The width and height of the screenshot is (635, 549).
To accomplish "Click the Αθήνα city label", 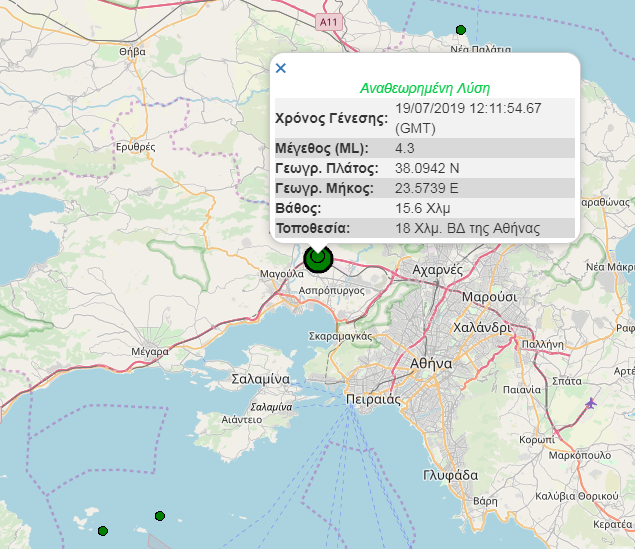I will [431, 364].
